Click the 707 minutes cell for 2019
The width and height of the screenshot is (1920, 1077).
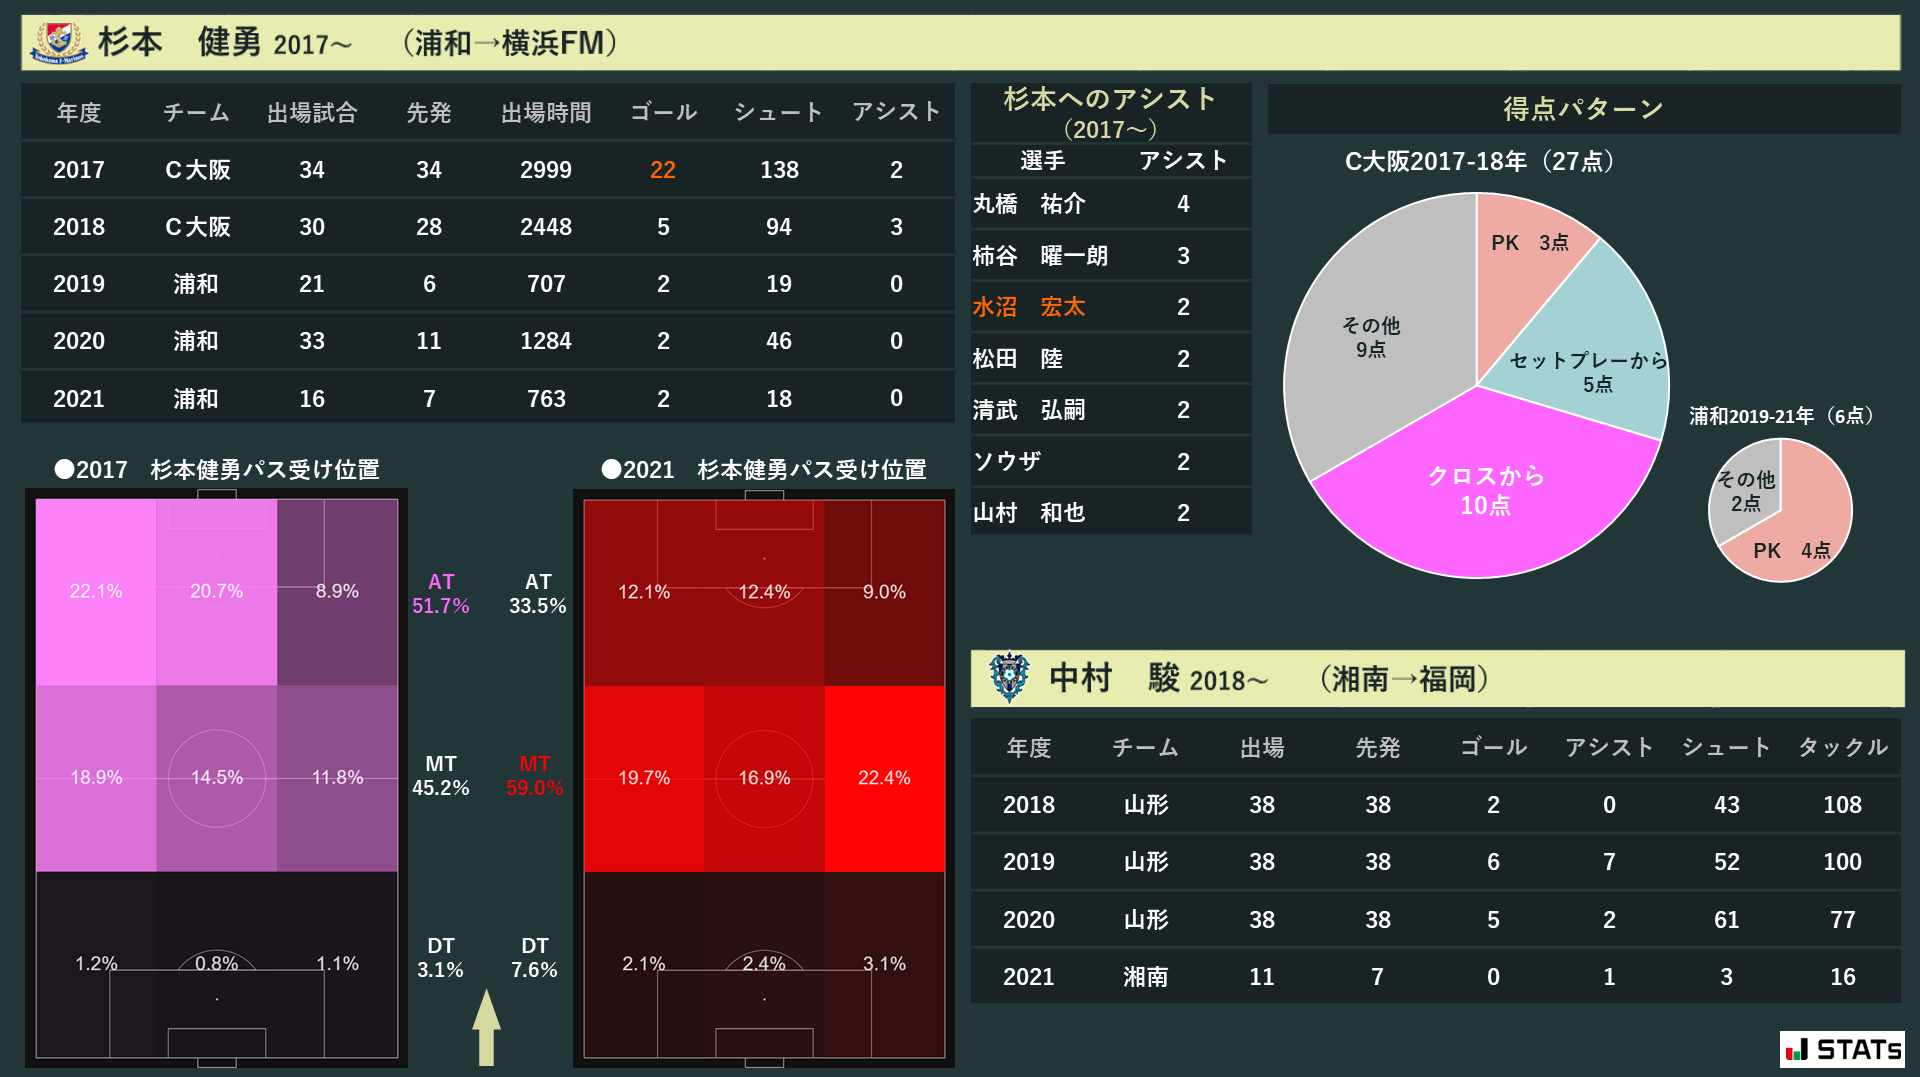click(x=546, y=284)
